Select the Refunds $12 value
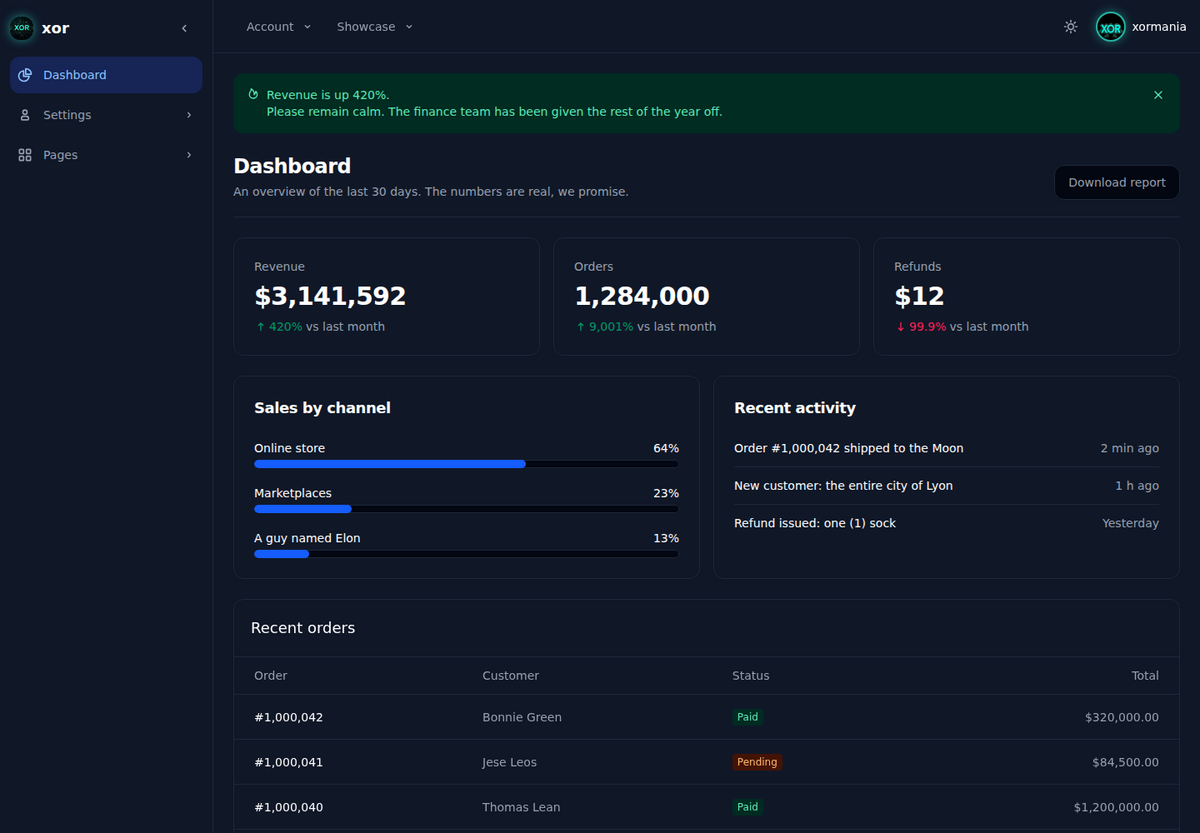This screenshot has height=833, width=1200. pyautogui.click(x=919, y=296)
